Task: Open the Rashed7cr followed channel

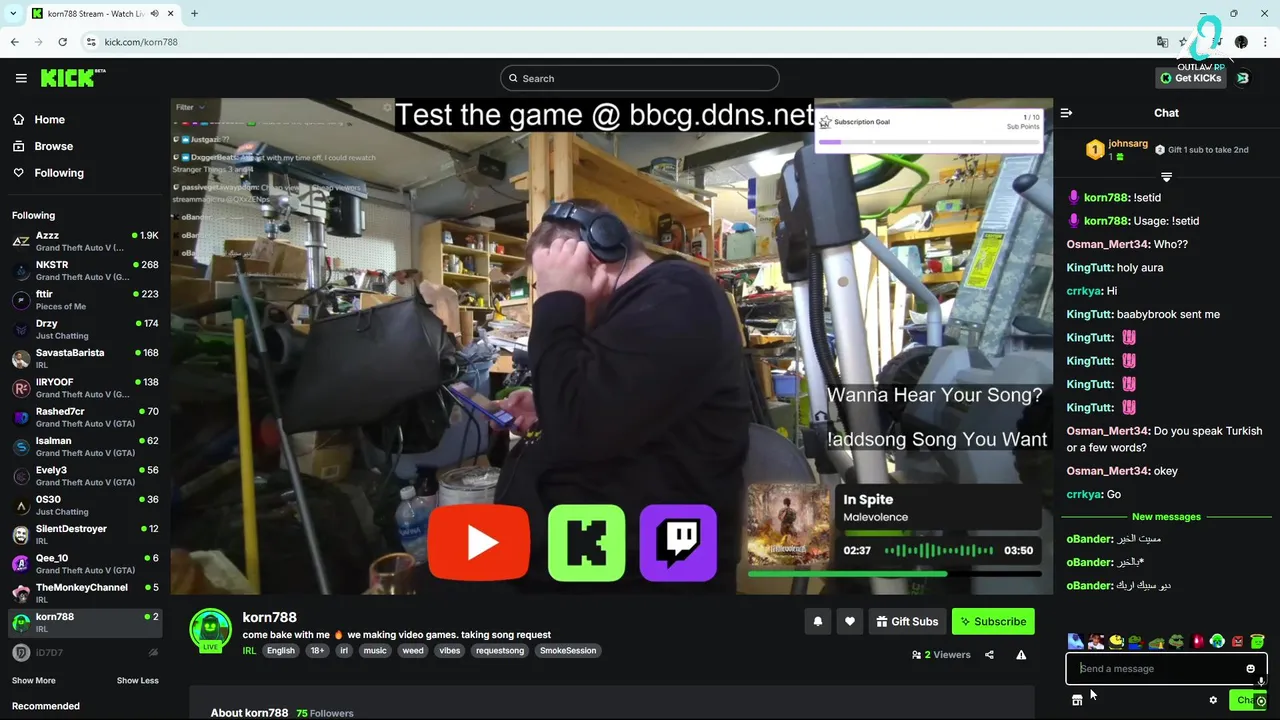Action: point(84,417)
